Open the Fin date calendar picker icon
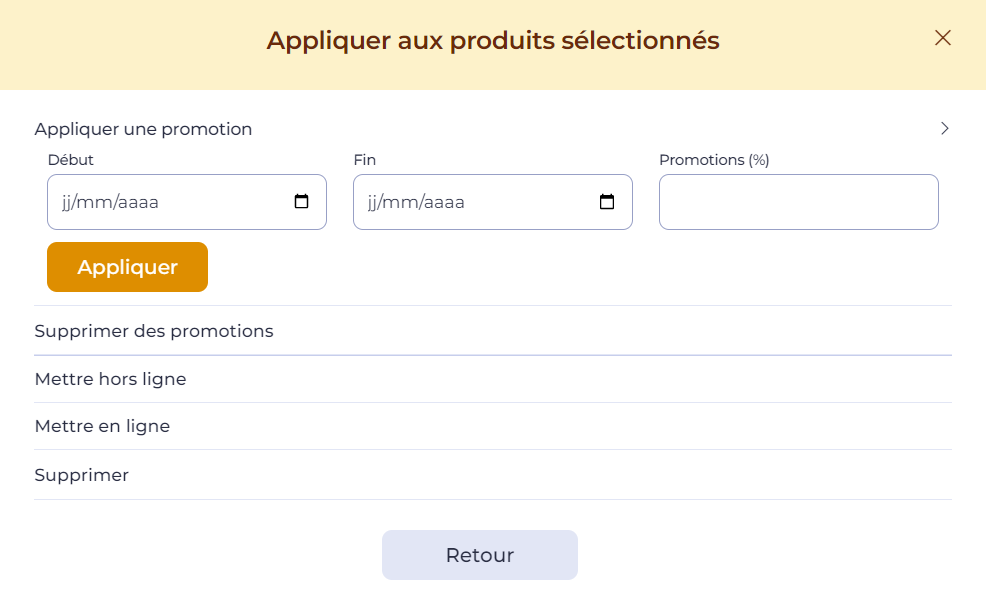Screen dimensions: 986x595 click(607, 201)
